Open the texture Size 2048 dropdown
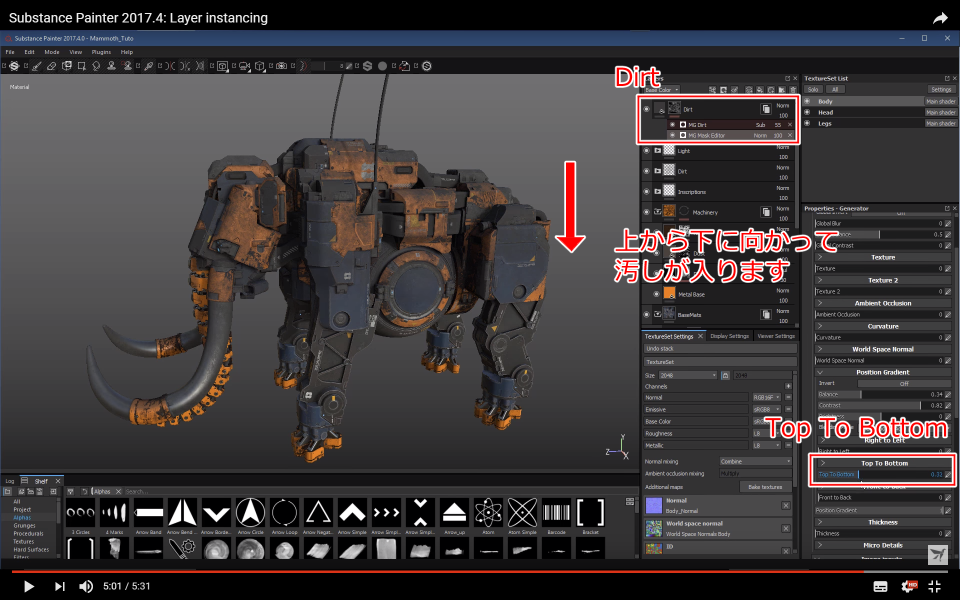The image size is (960, 600). coord(687,375)
